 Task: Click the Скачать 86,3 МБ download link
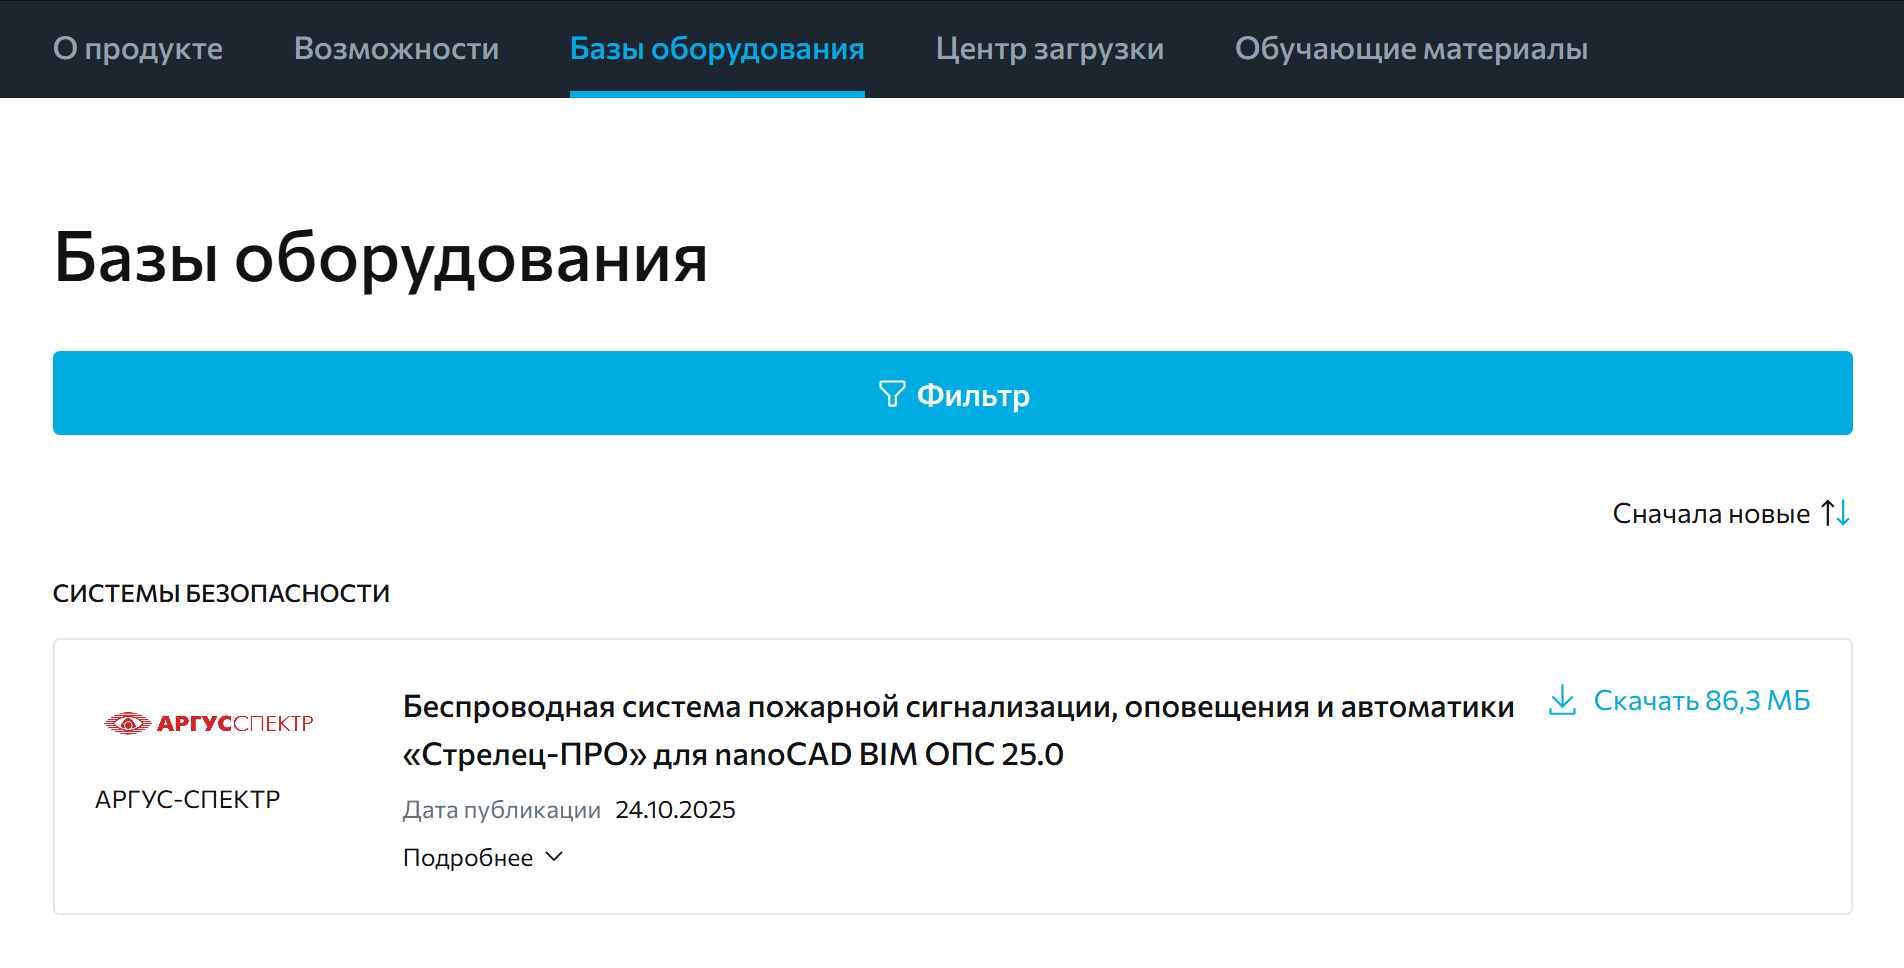pos(1703,700)
